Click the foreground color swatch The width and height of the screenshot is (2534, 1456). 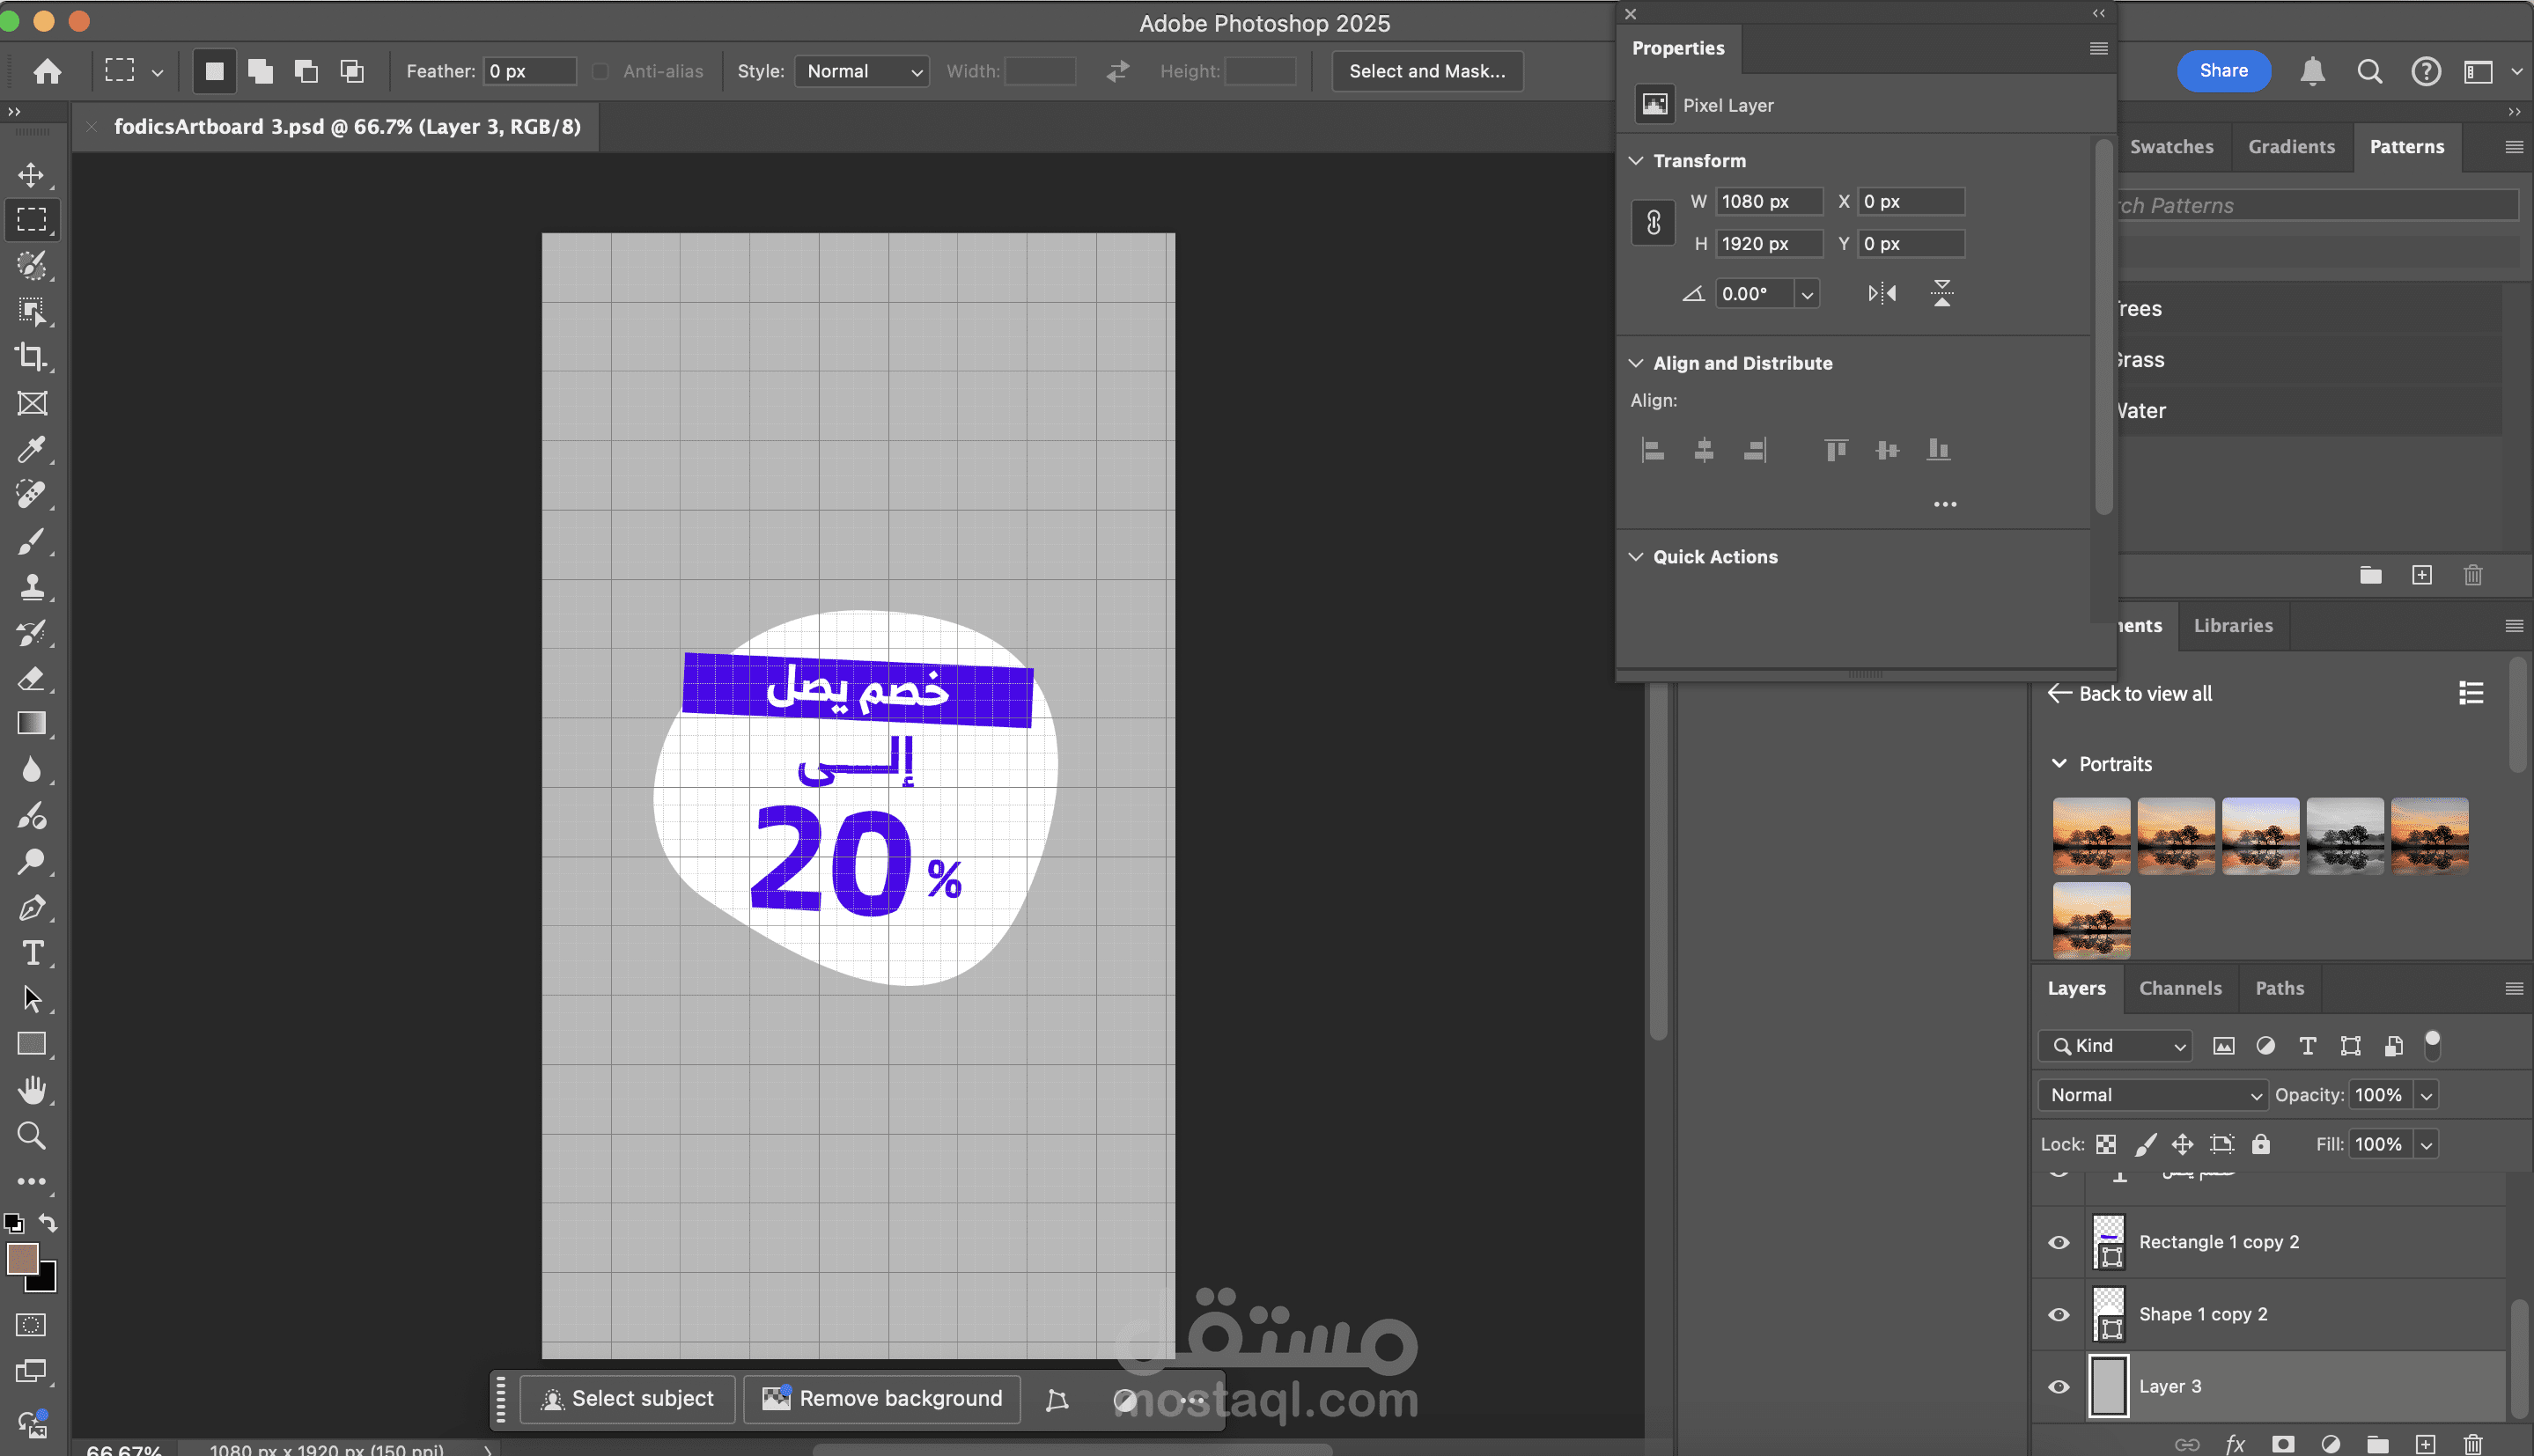[x=22, y=1258]
